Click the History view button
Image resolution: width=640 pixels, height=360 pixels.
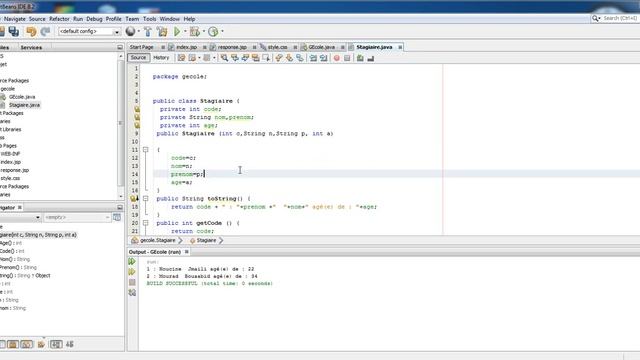point(161,58)
